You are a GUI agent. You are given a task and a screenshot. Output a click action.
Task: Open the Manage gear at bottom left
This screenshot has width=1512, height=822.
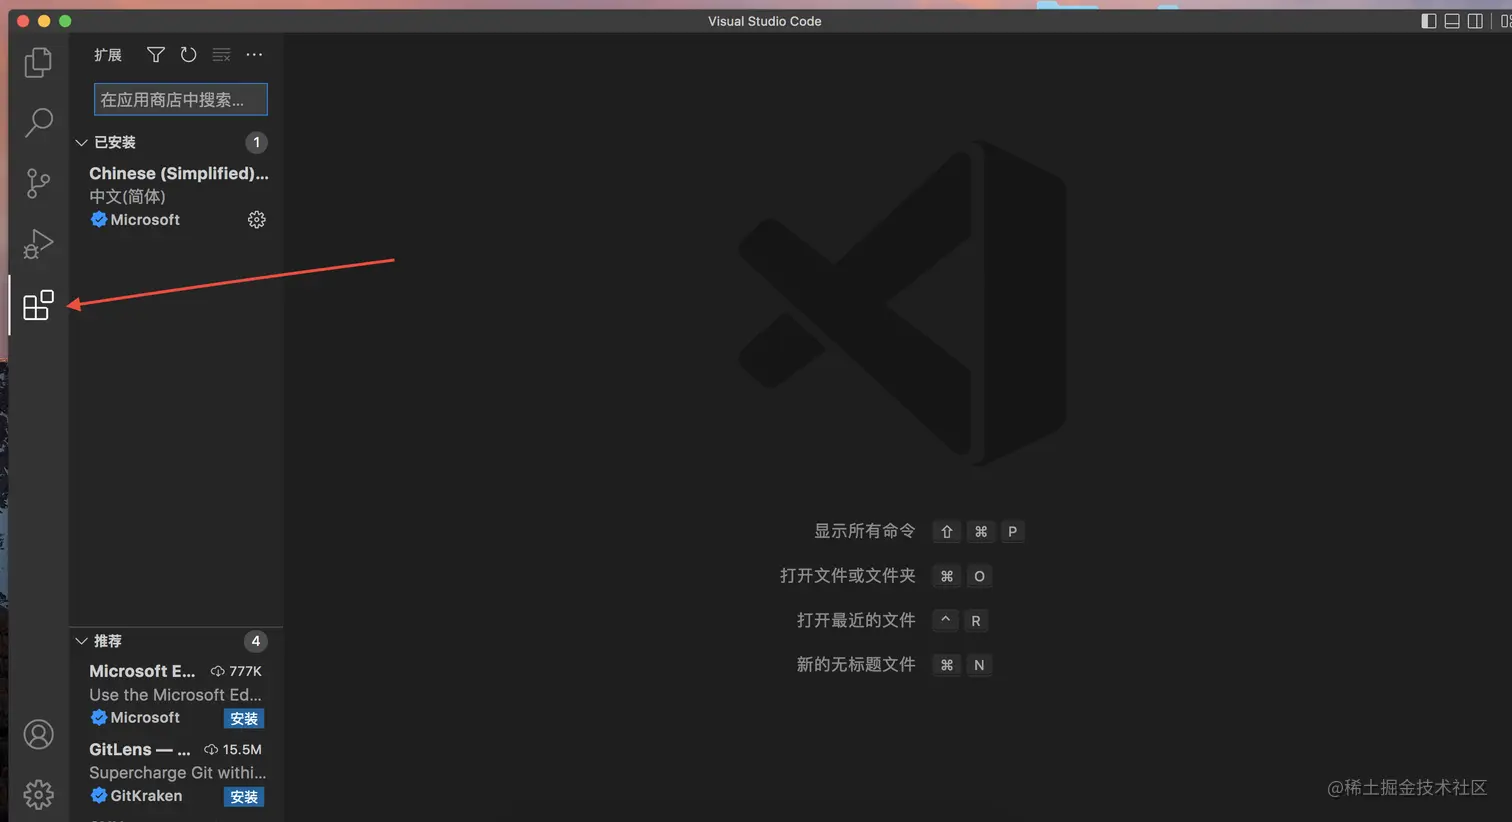[x=38, y=794]
